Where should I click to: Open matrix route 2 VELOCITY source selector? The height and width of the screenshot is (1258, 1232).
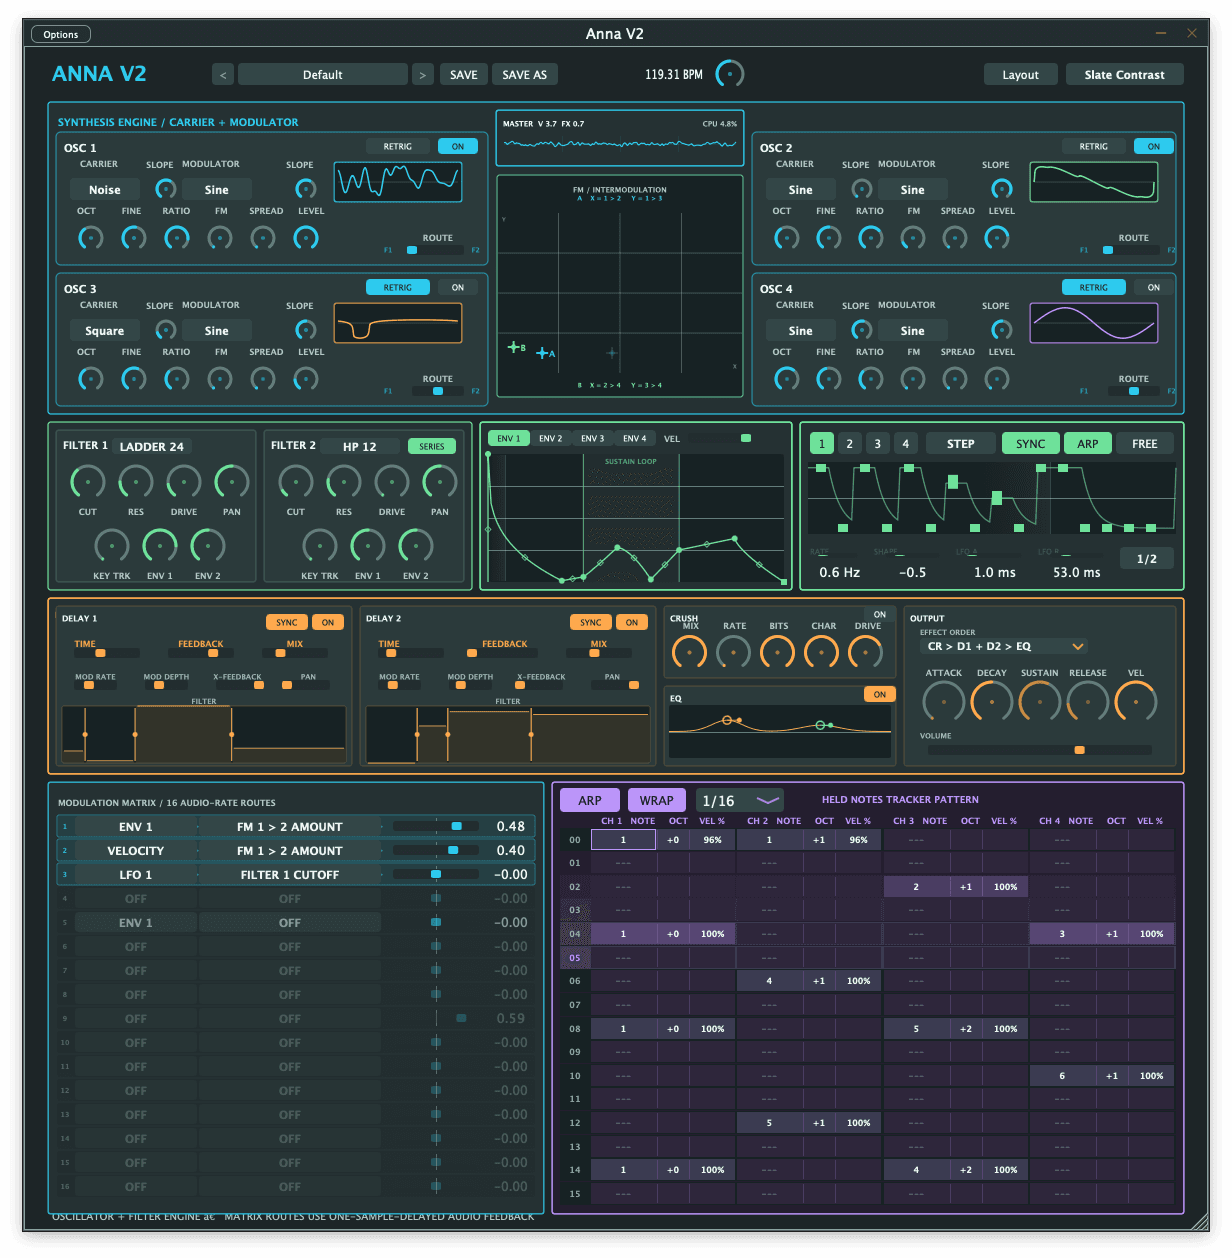136,851
